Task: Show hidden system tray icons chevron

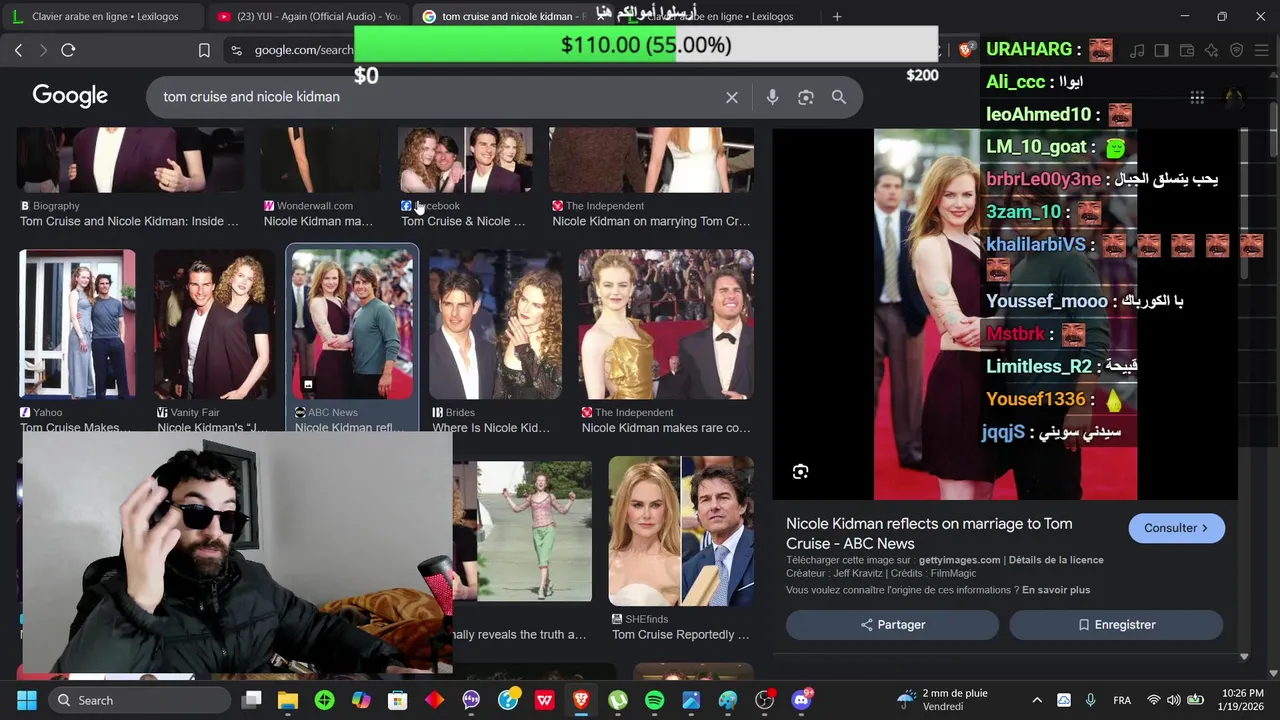Action: (x=1037, y=700)
